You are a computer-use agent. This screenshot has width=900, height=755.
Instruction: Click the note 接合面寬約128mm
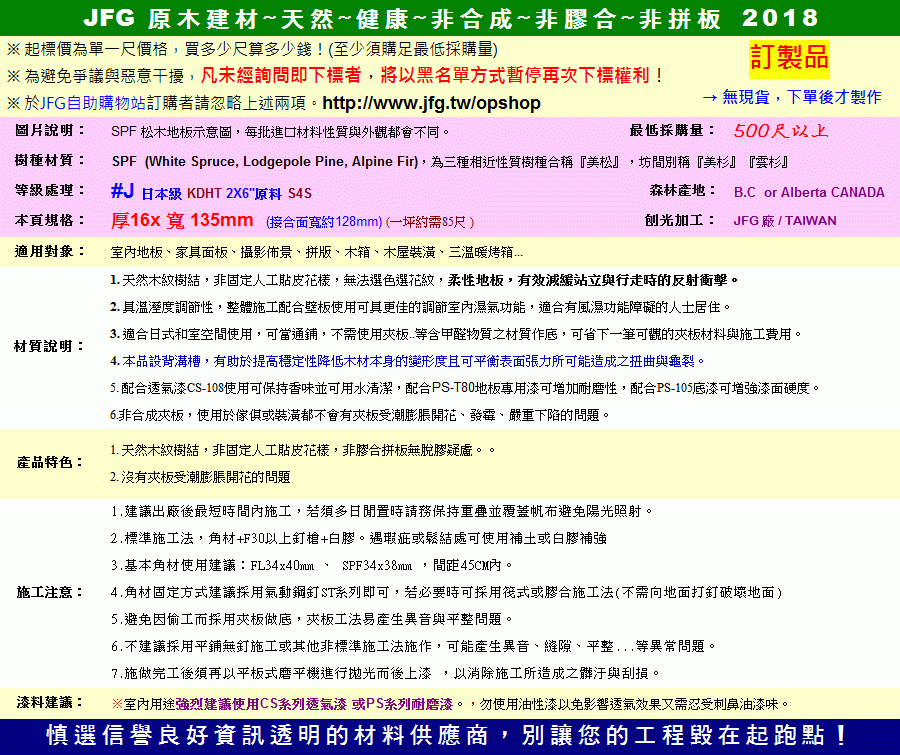(x=324, y=222)
